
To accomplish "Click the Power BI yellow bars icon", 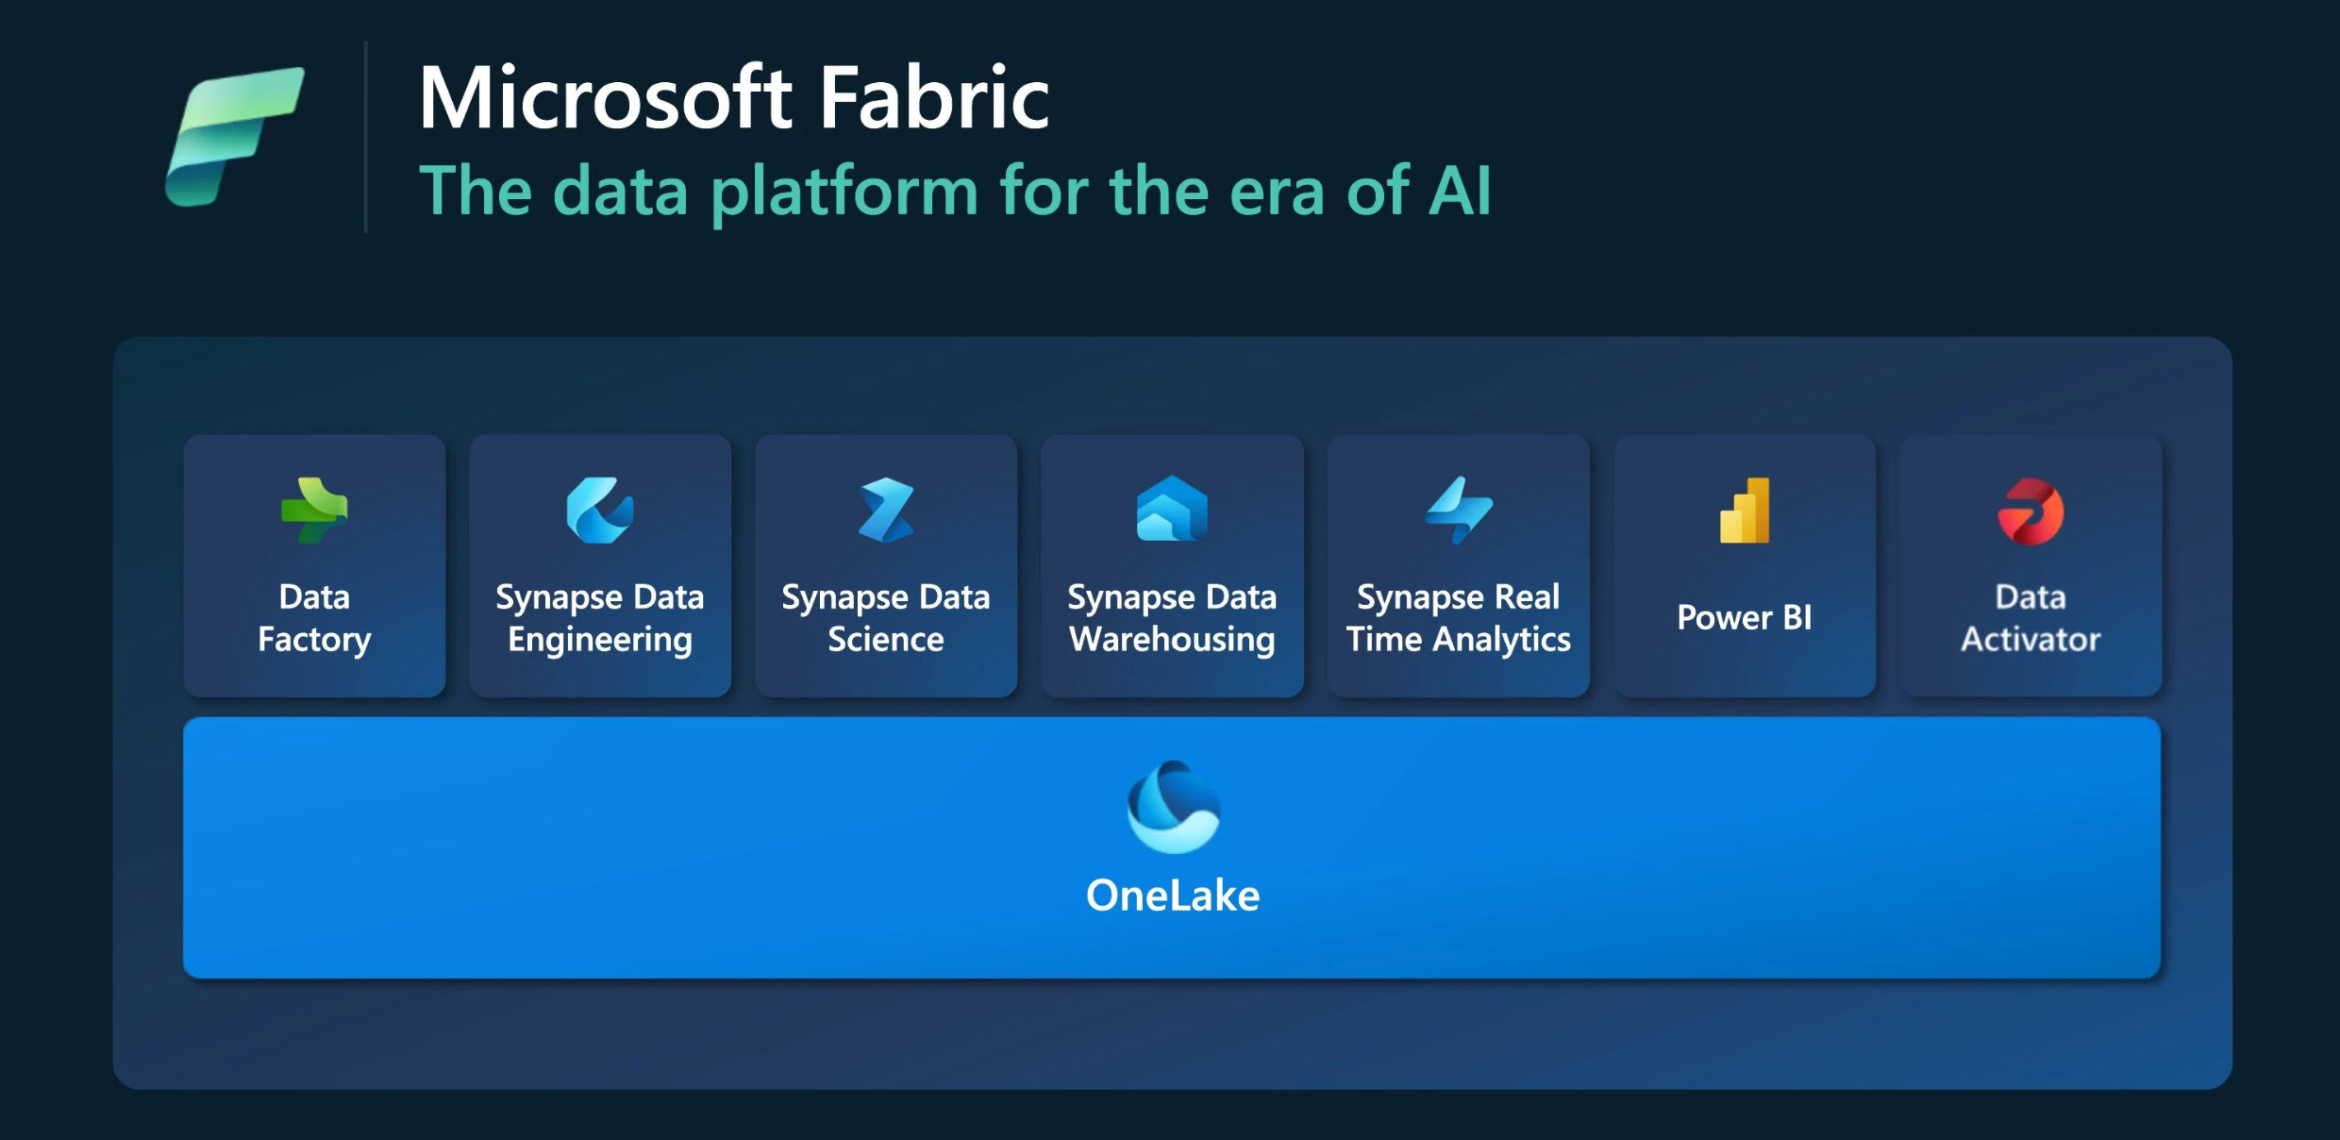I will [x=1745, y=510].
